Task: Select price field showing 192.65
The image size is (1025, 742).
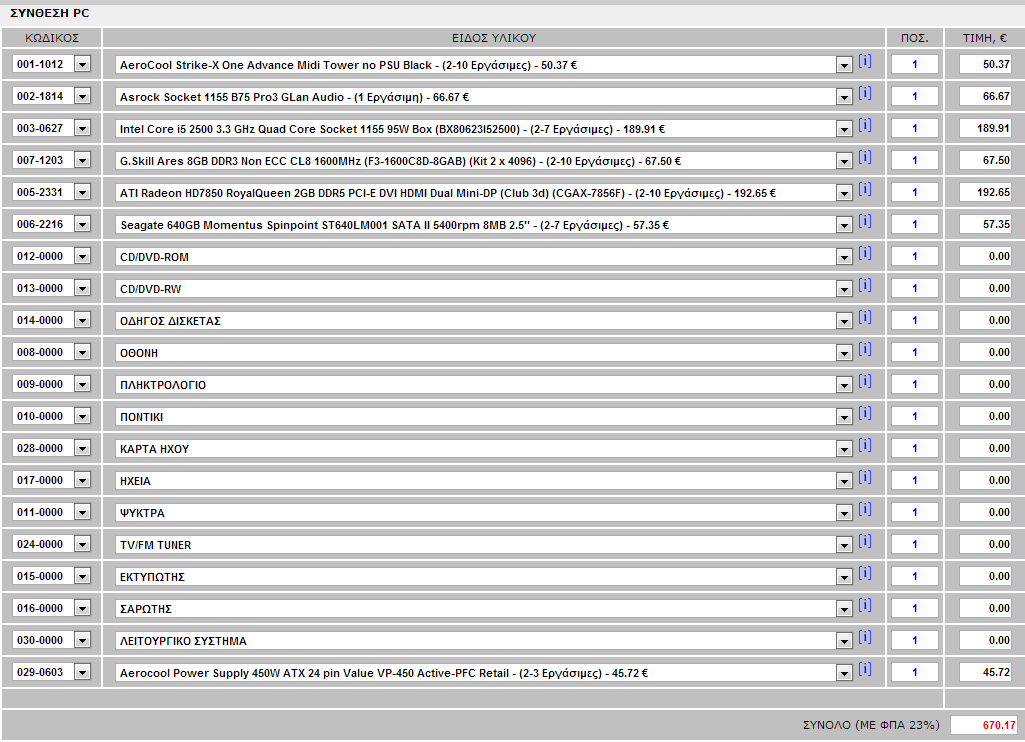Action: point(985,192)
